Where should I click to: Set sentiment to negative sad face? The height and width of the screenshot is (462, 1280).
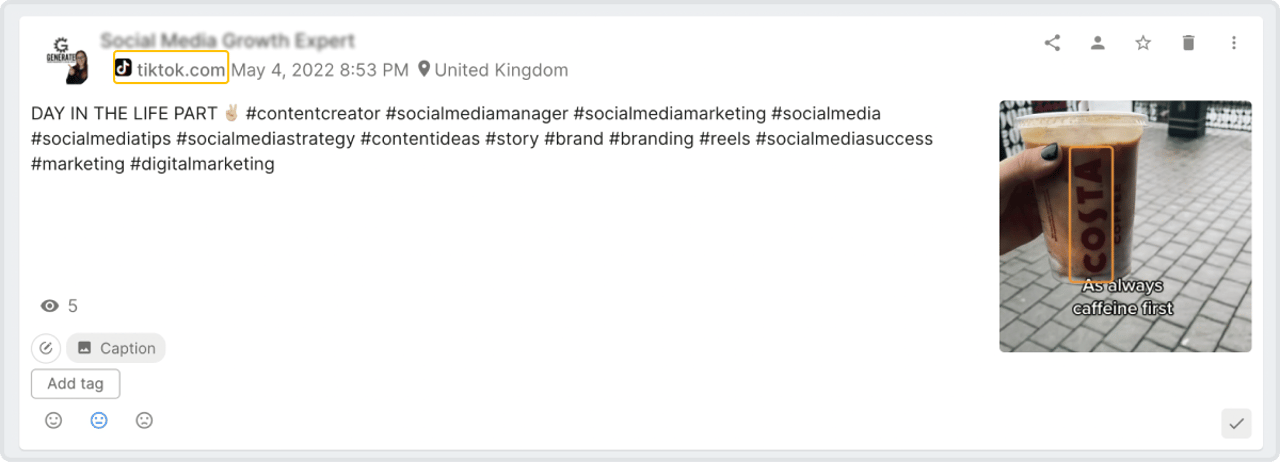(144, 421)
